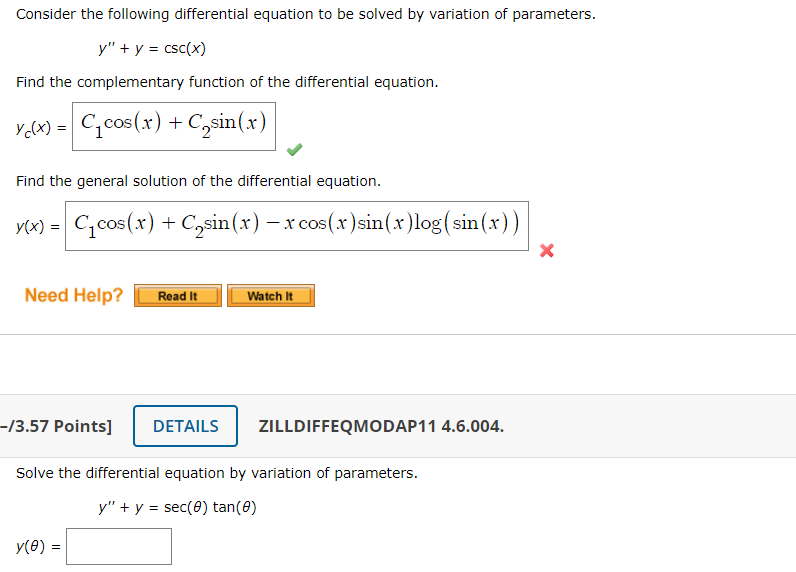
Task: Click the DETAILS button for question 4.6.004
Action: 185,426
